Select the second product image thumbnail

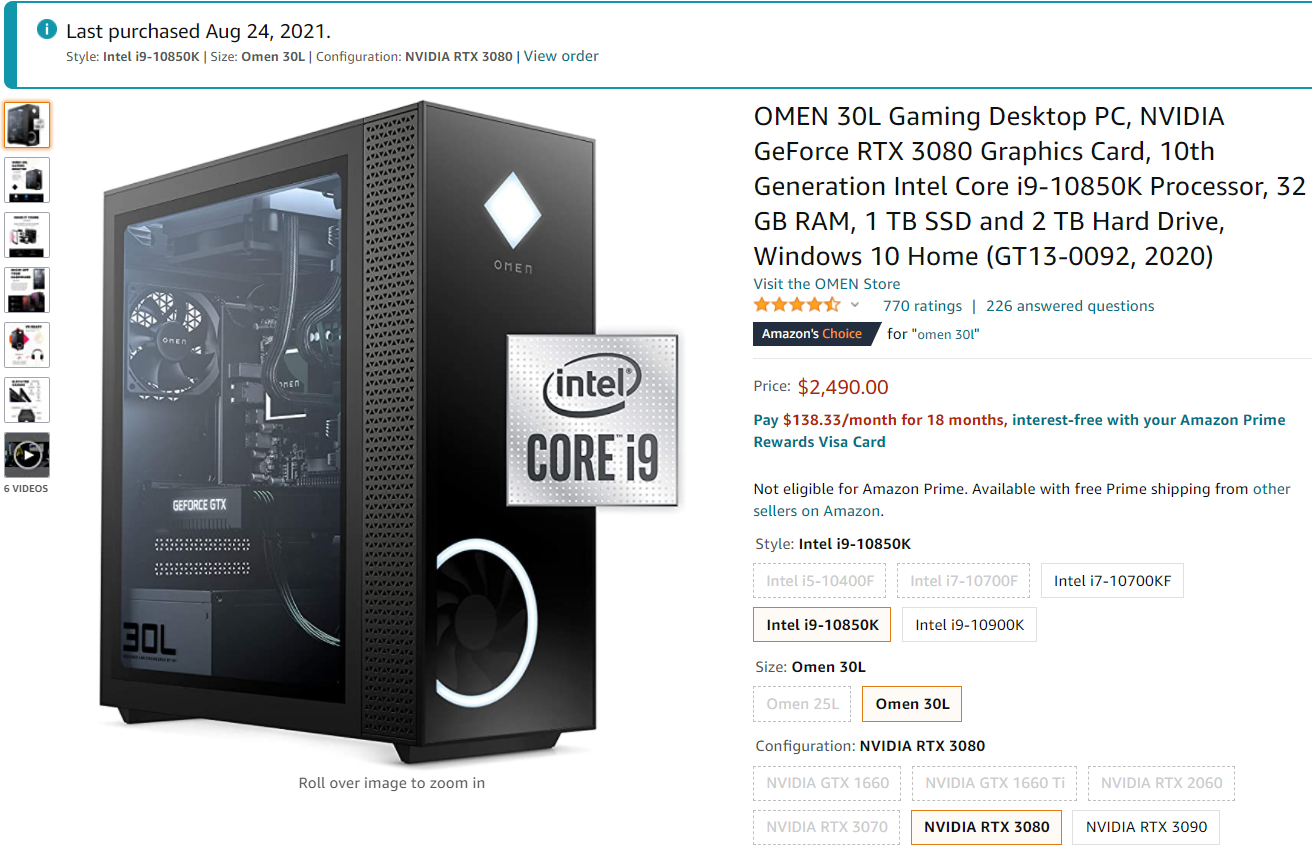[27, 180]
